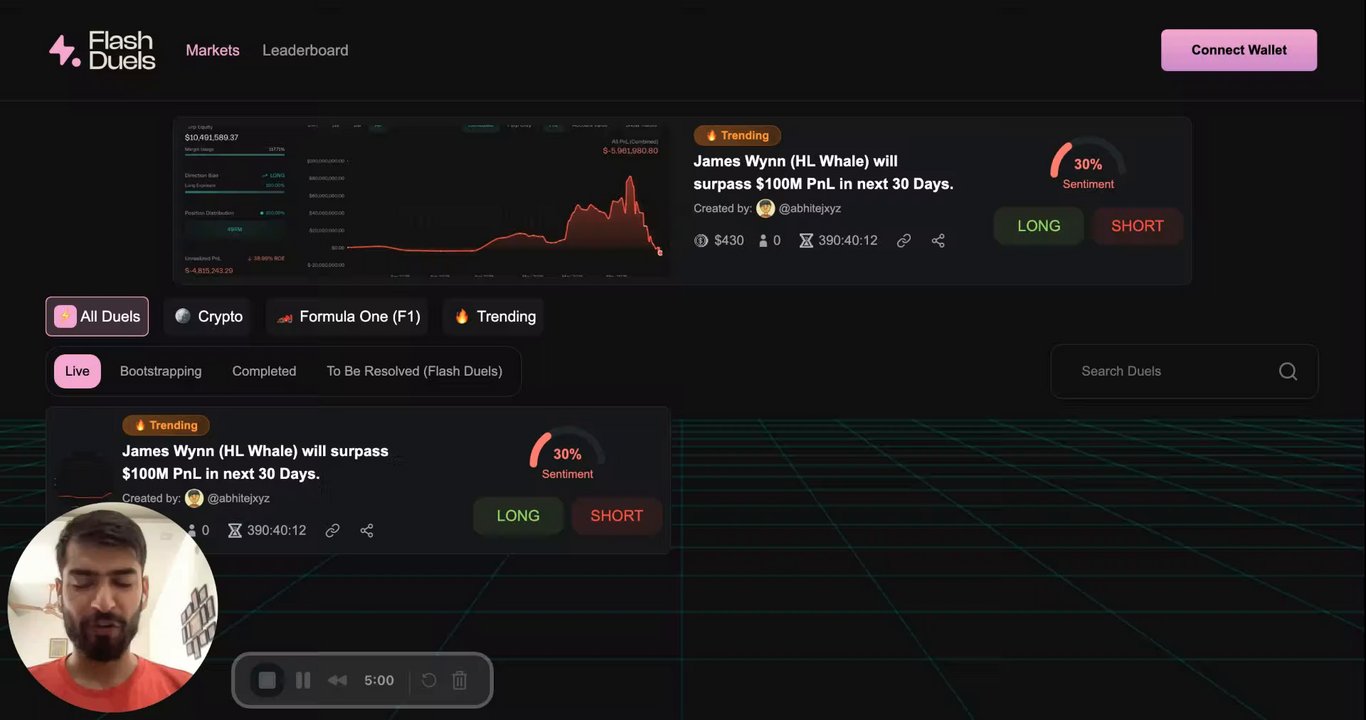The height and width of the screenshot is (720, 1366).
Task: Click the @abhitejxyz creator name in banner
Action: tap(810, 208)
